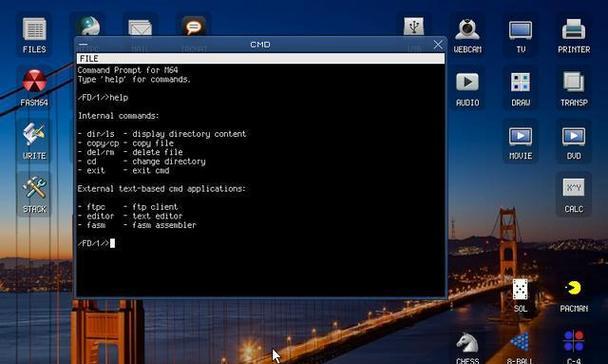This screenshot has height=364, width=608.
Task: Click 'dir/ls - display directory content' line
Action: point(162,134)
